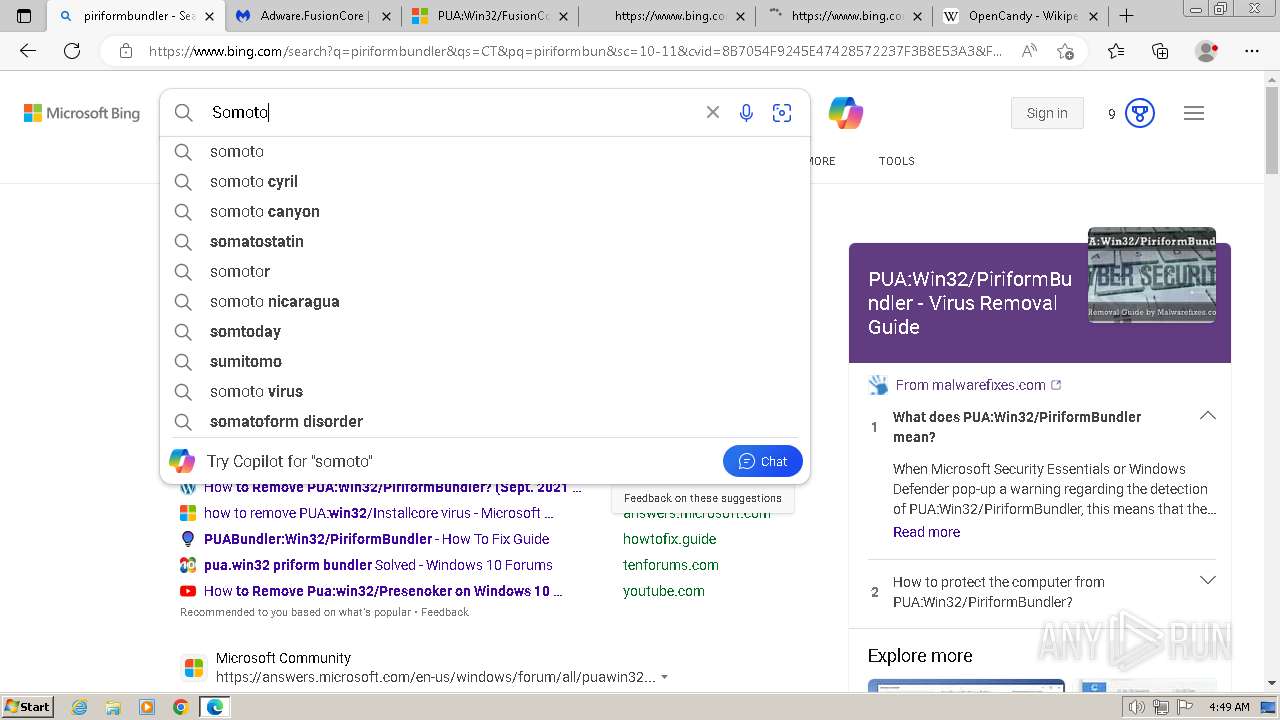Open visual search camera icon
This screenshot has width=1280, height=720.
pyautogui.click(x=782, y=113)
